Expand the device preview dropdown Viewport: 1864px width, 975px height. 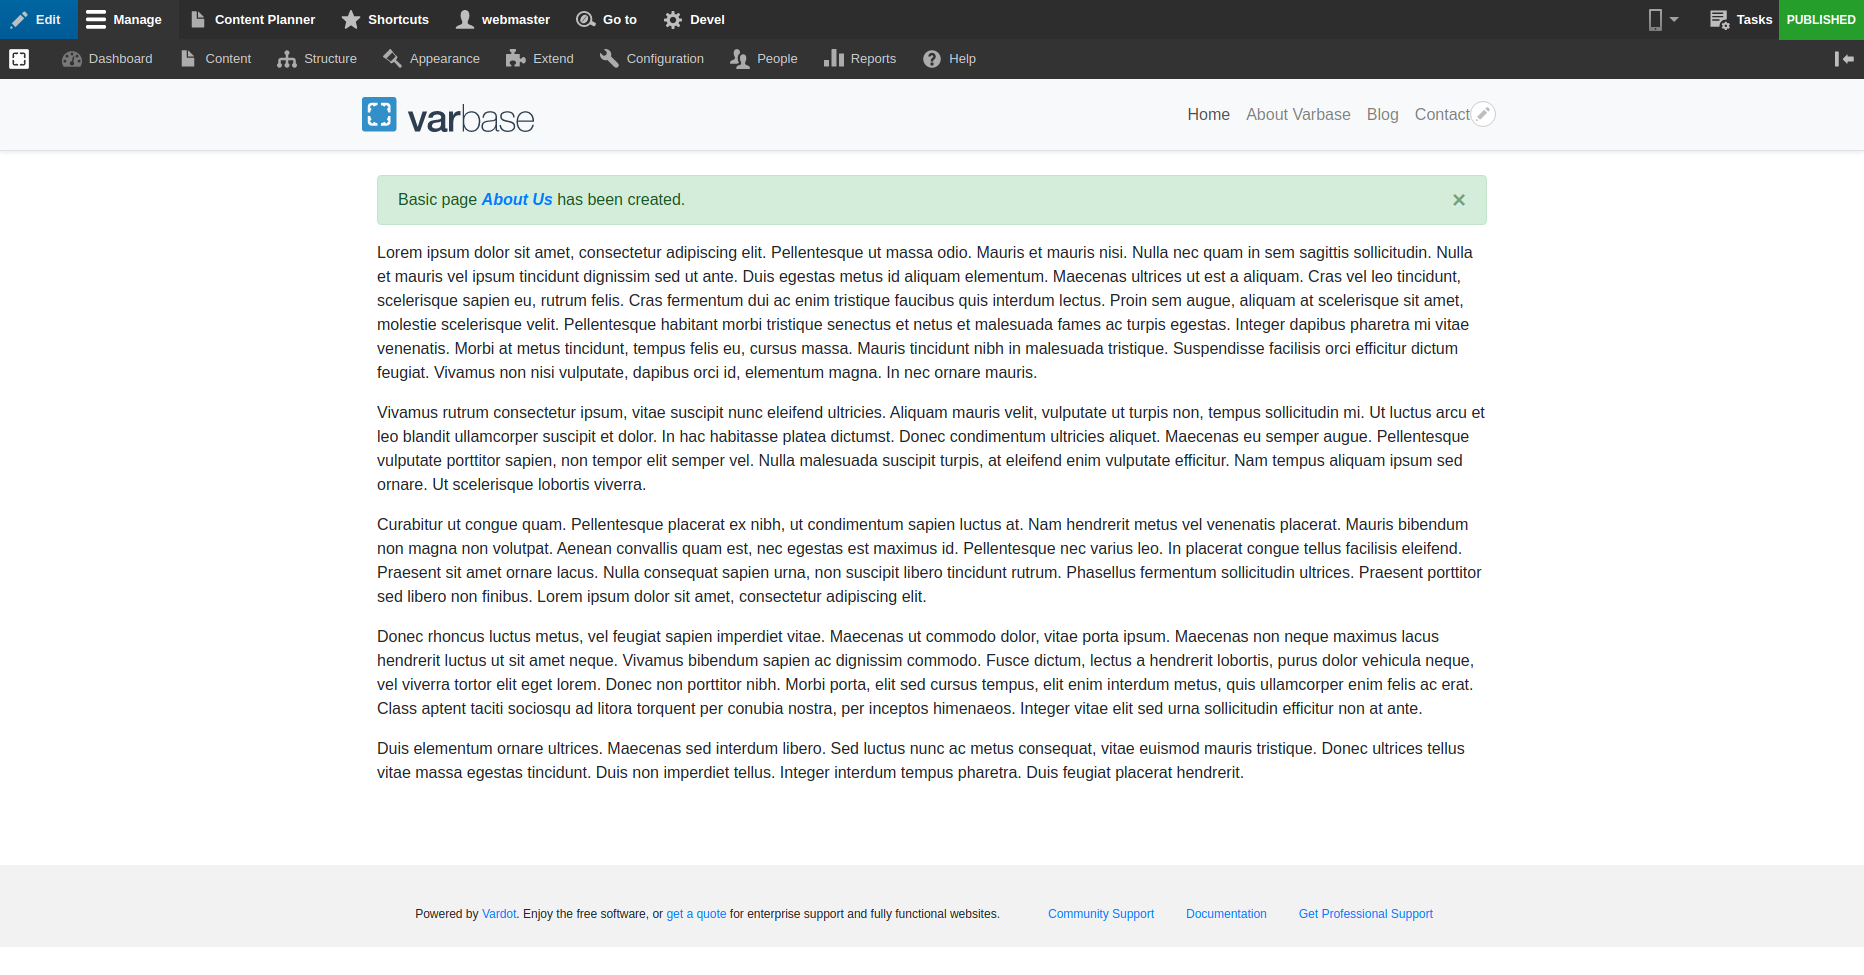[1663, 20]
